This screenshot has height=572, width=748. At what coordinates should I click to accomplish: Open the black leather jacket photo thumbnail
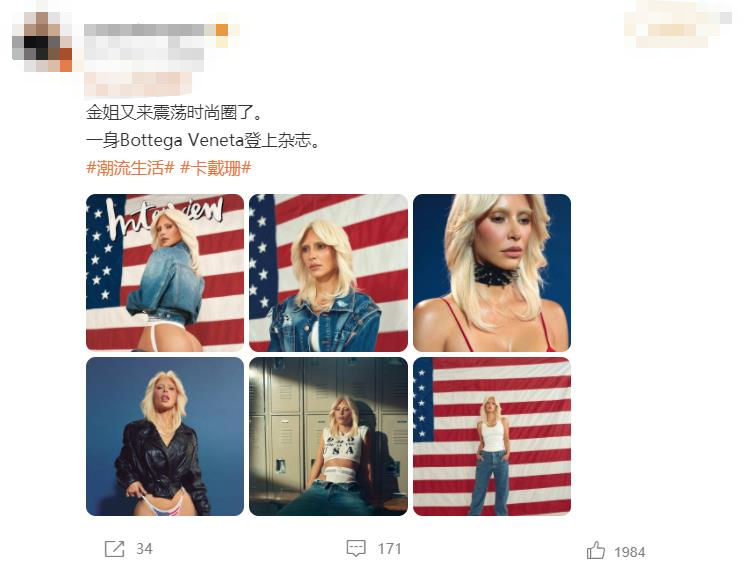click(x=165, y=436)
